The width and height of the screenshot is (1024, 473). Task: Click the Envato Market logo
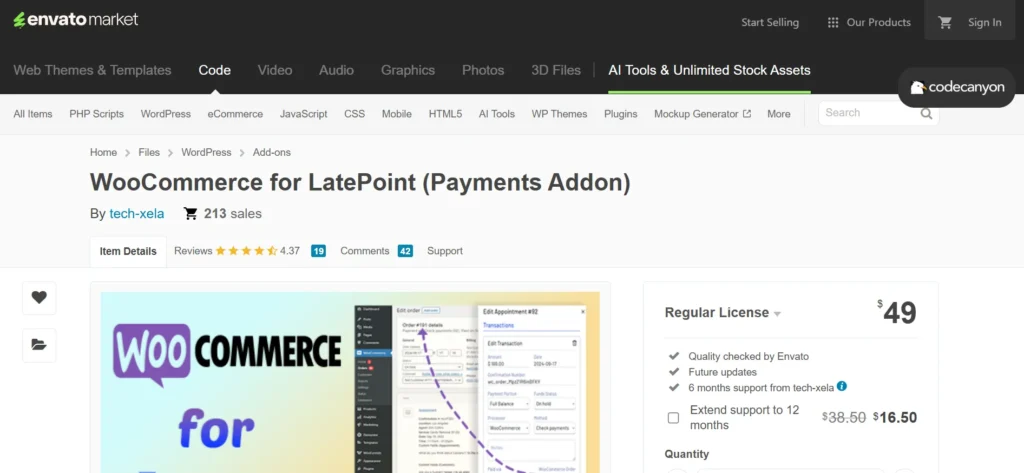(76, 20)
